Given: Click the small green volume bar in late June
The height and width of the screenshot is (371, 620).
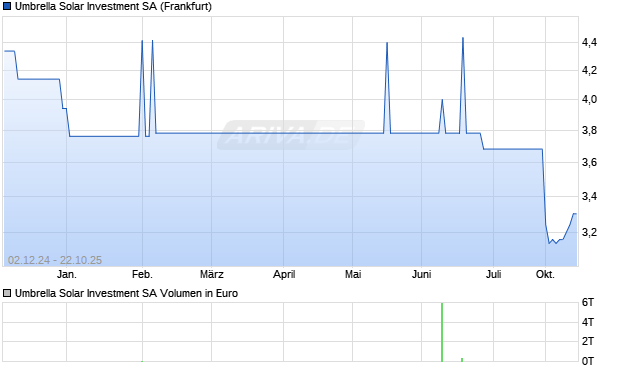Looking at the screenshot, I should click(462, 360).
